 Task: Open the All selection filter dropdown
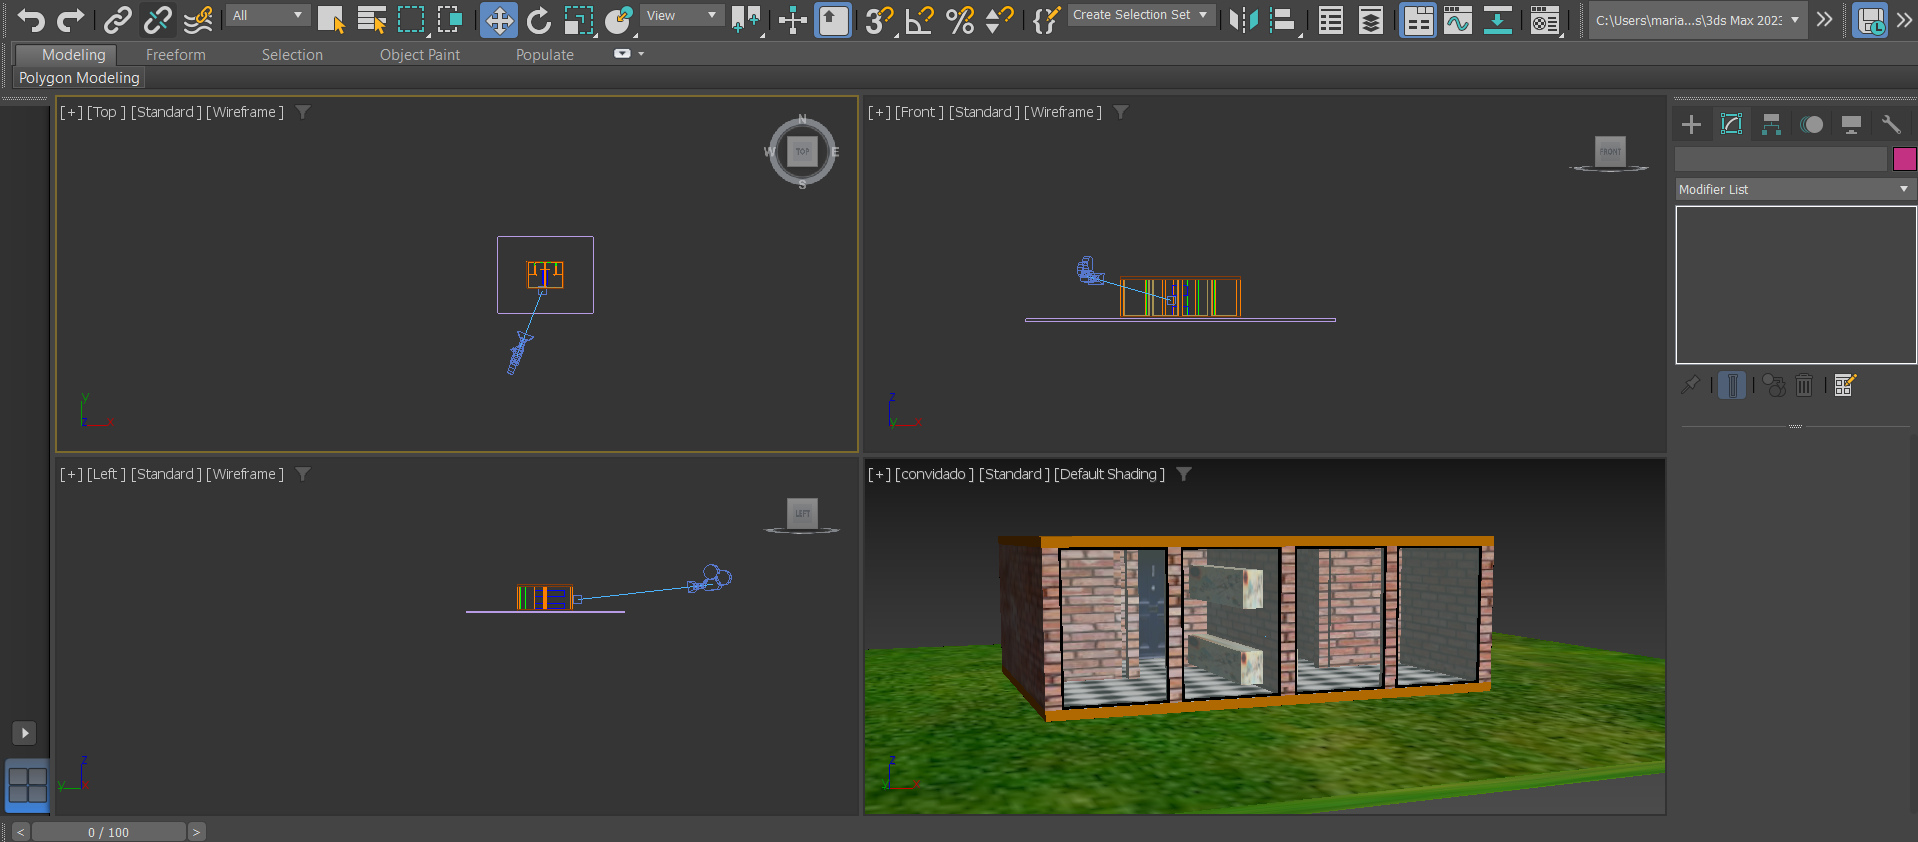pyautogui.click(x=266, y=15)
